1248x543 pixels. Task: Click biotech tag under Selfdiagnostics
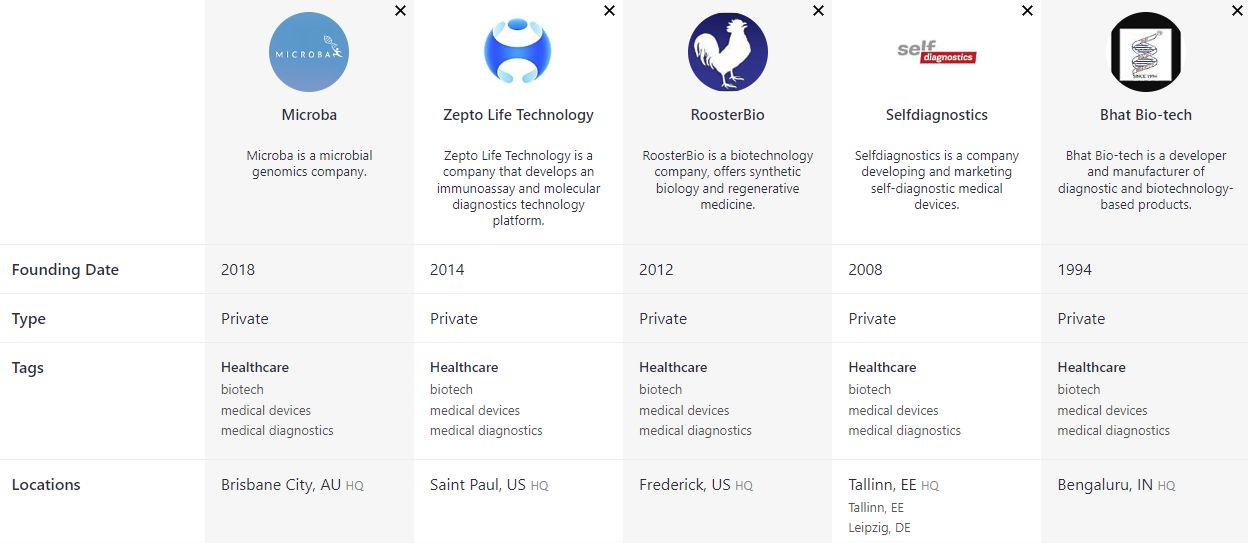click(x=870, y=390)
